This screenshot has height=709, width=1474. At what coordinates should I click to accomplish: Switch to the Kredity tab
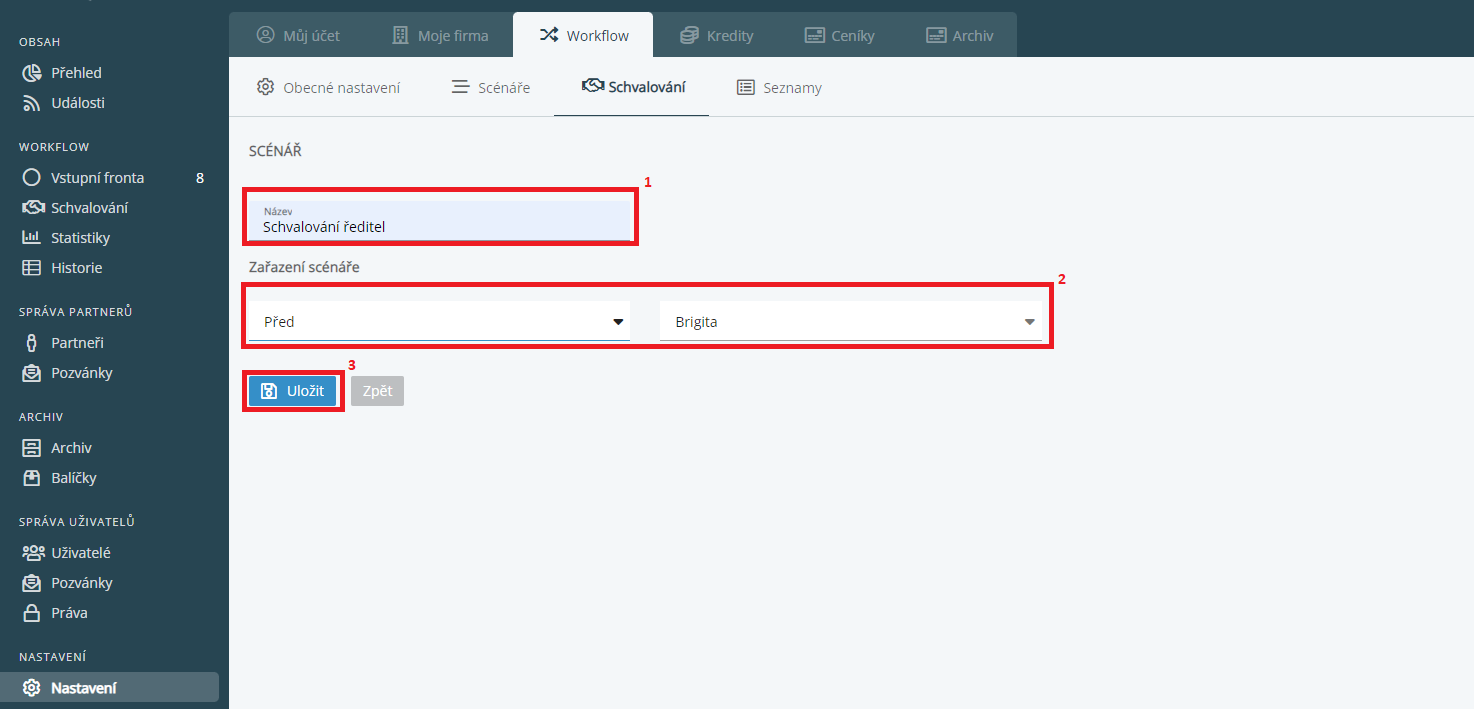coord(716,35)
